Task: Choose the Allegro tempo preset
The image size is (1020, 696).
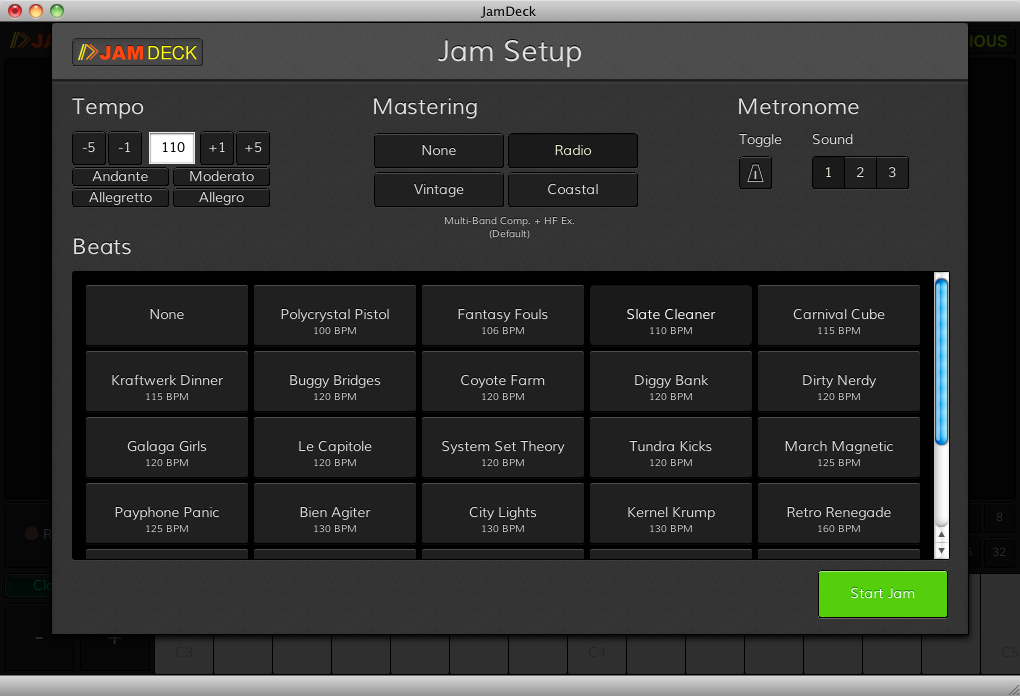Action: pos(221,197)
